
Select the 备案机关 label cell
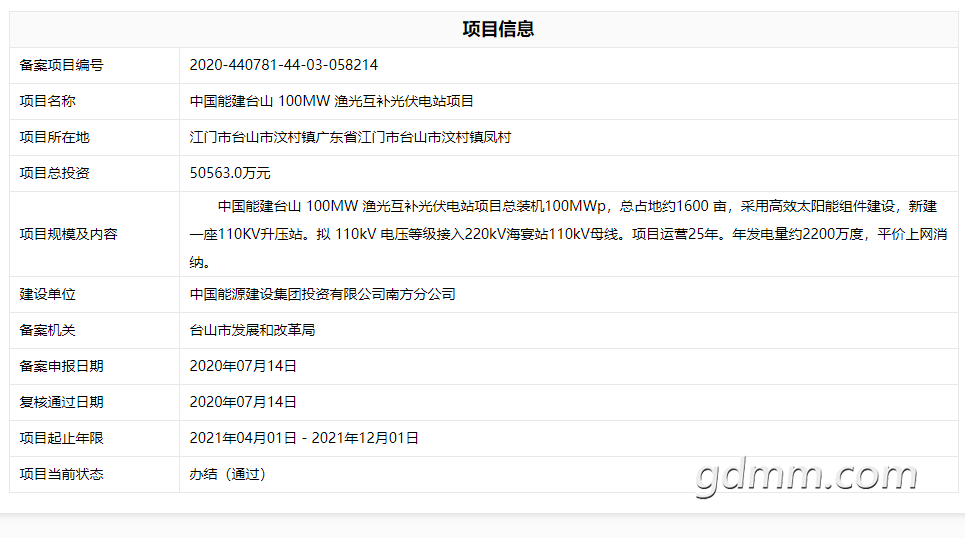tap(94, 330)
